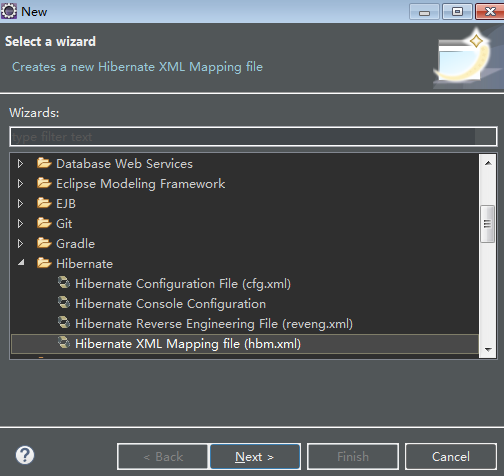Image resolution: width=504 pixels, height=476 pixels.
Task: Select the Database Web Services category
Action: (124, 164)
